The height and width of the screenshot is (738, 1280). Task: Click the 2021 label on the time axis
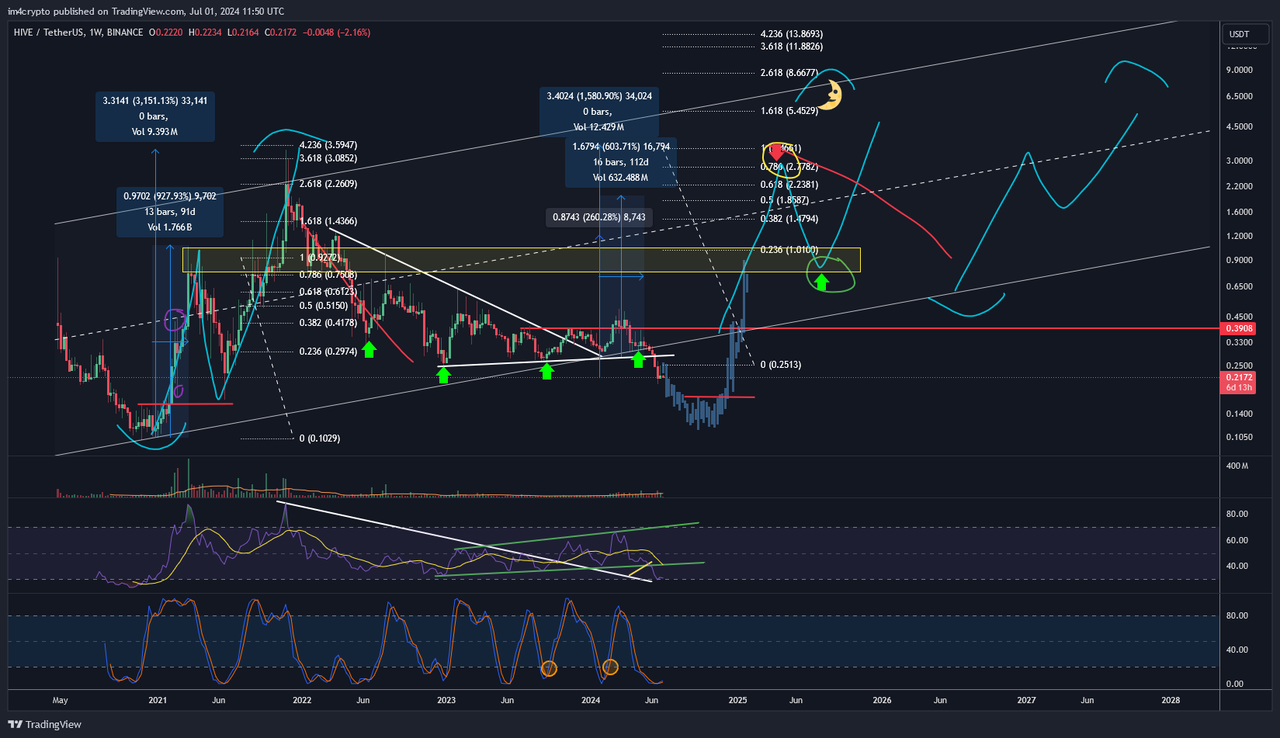(x=157, y=701)
